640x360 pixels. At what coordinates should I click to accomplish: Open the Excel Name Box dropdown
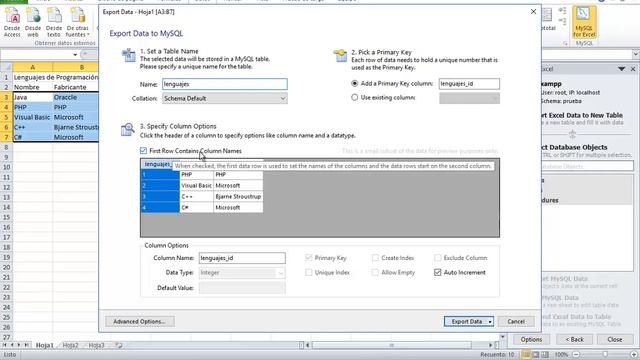tap(75, 55)
